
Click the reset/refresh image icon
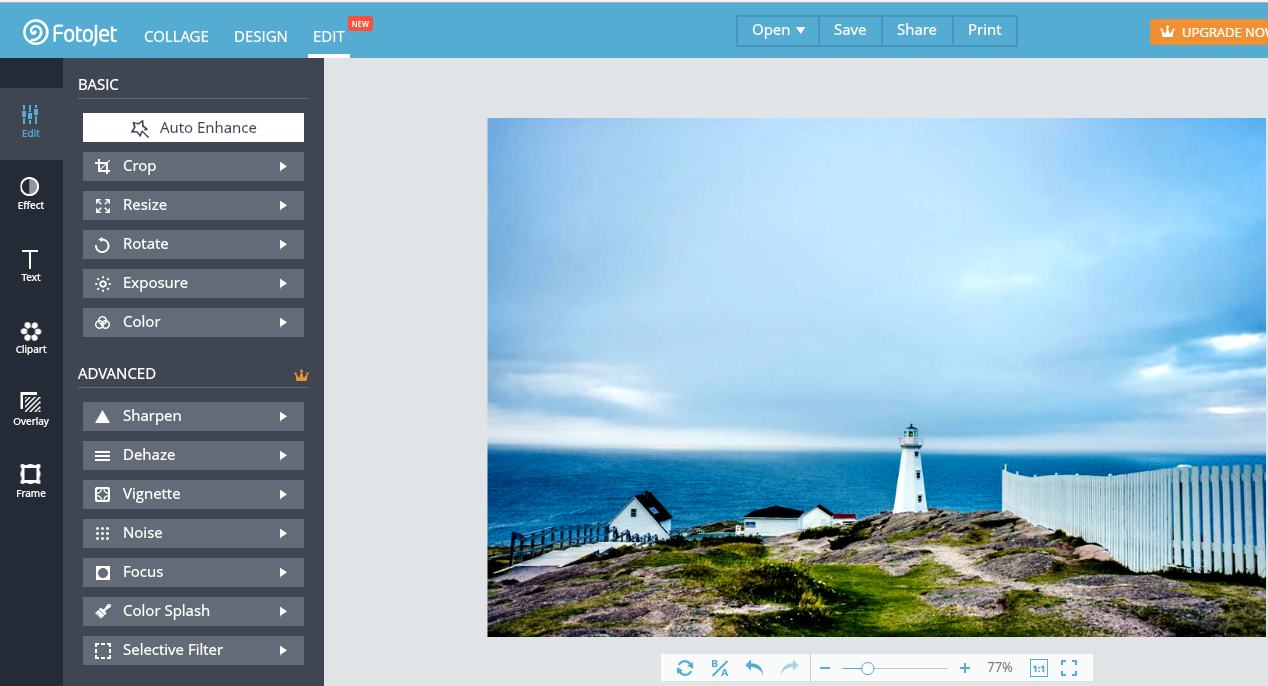tap(685, 668)
